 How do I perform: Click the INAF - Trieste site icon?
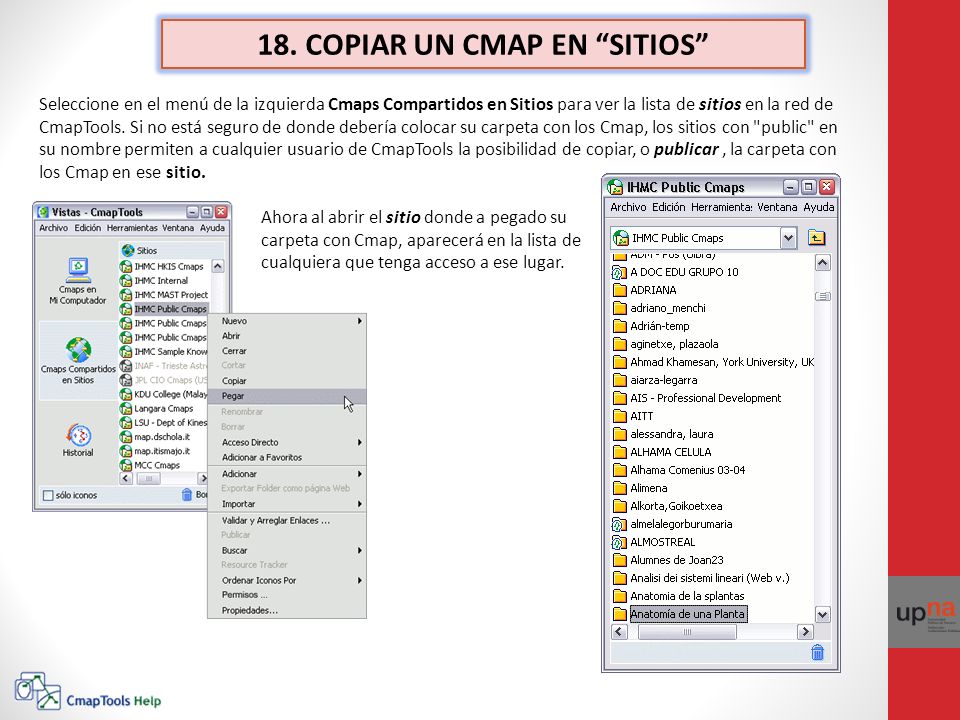coord(126,366)
